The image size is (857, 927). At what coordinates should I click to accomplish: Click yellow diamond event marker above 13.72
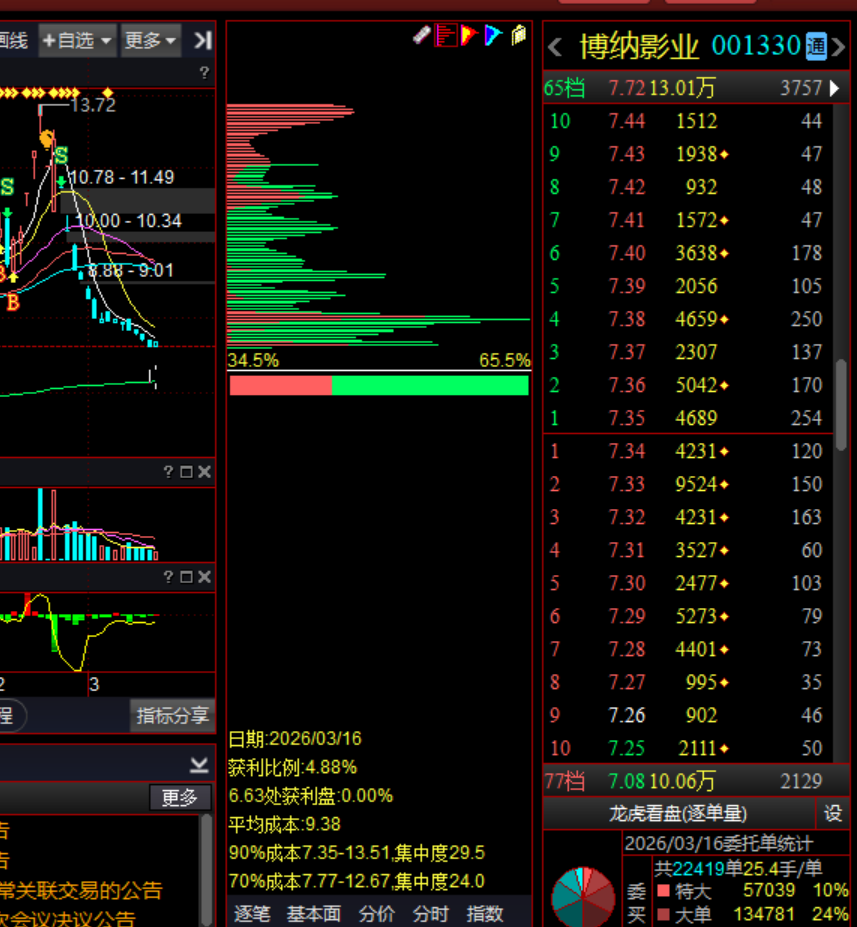(108, 93)
